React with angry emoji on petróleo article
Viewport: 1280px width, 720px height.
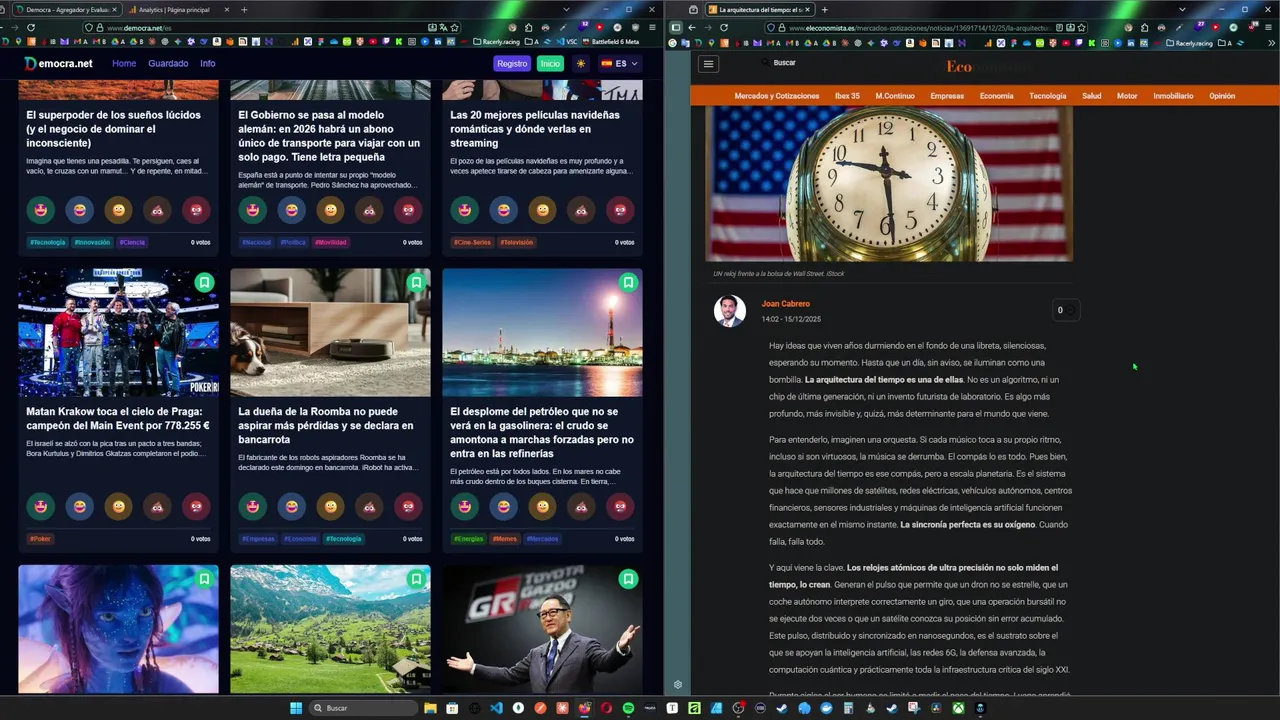click(x=620, y=507)
